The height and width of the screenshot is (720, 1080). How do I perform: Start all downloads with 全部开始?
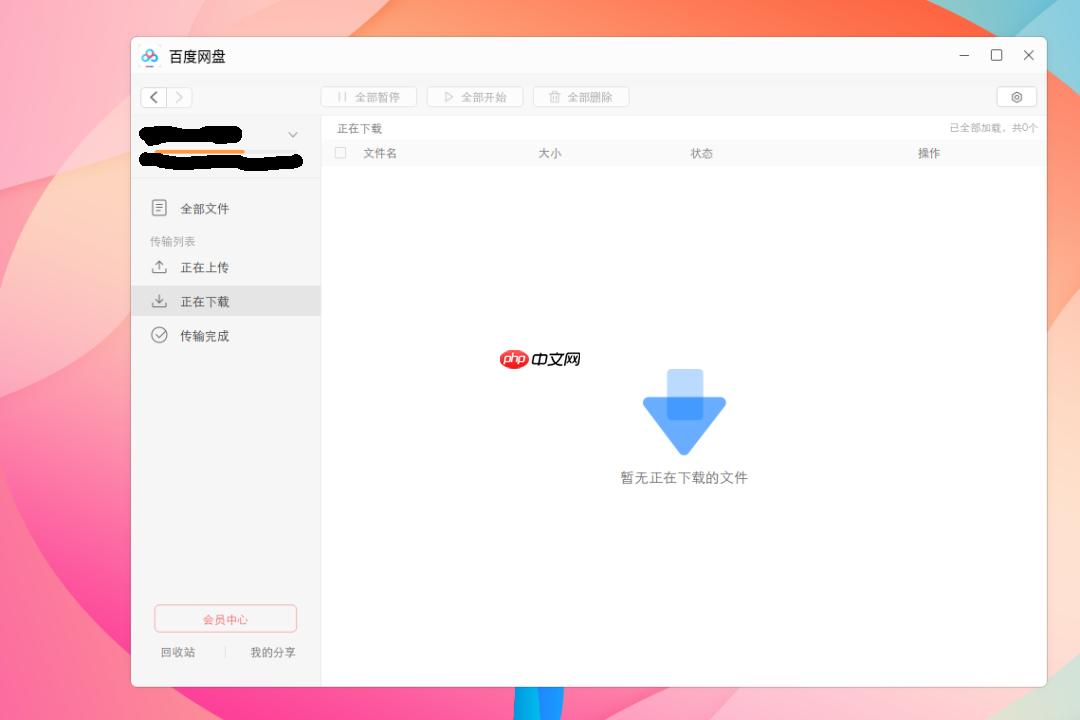point(474,96)
